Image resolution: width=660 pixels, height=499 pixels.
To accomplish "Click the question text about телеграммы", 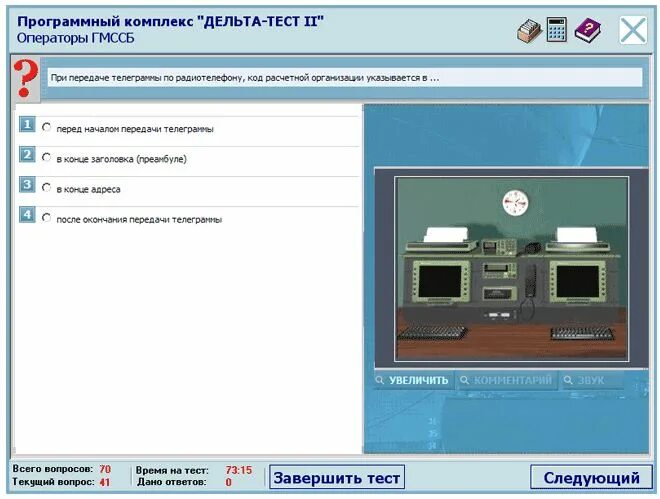I will [245, 78].
